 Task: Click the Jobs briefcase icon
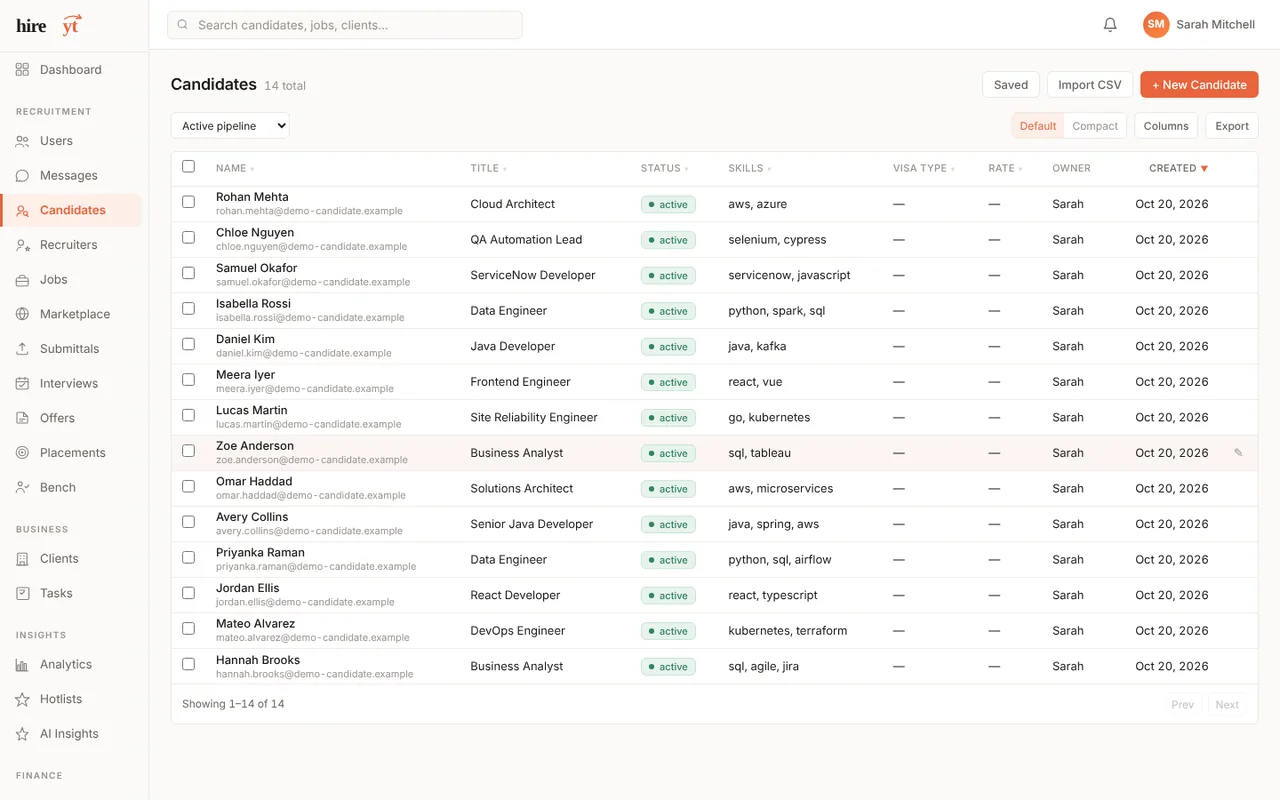pyautogui.click(x=22, y=280)
